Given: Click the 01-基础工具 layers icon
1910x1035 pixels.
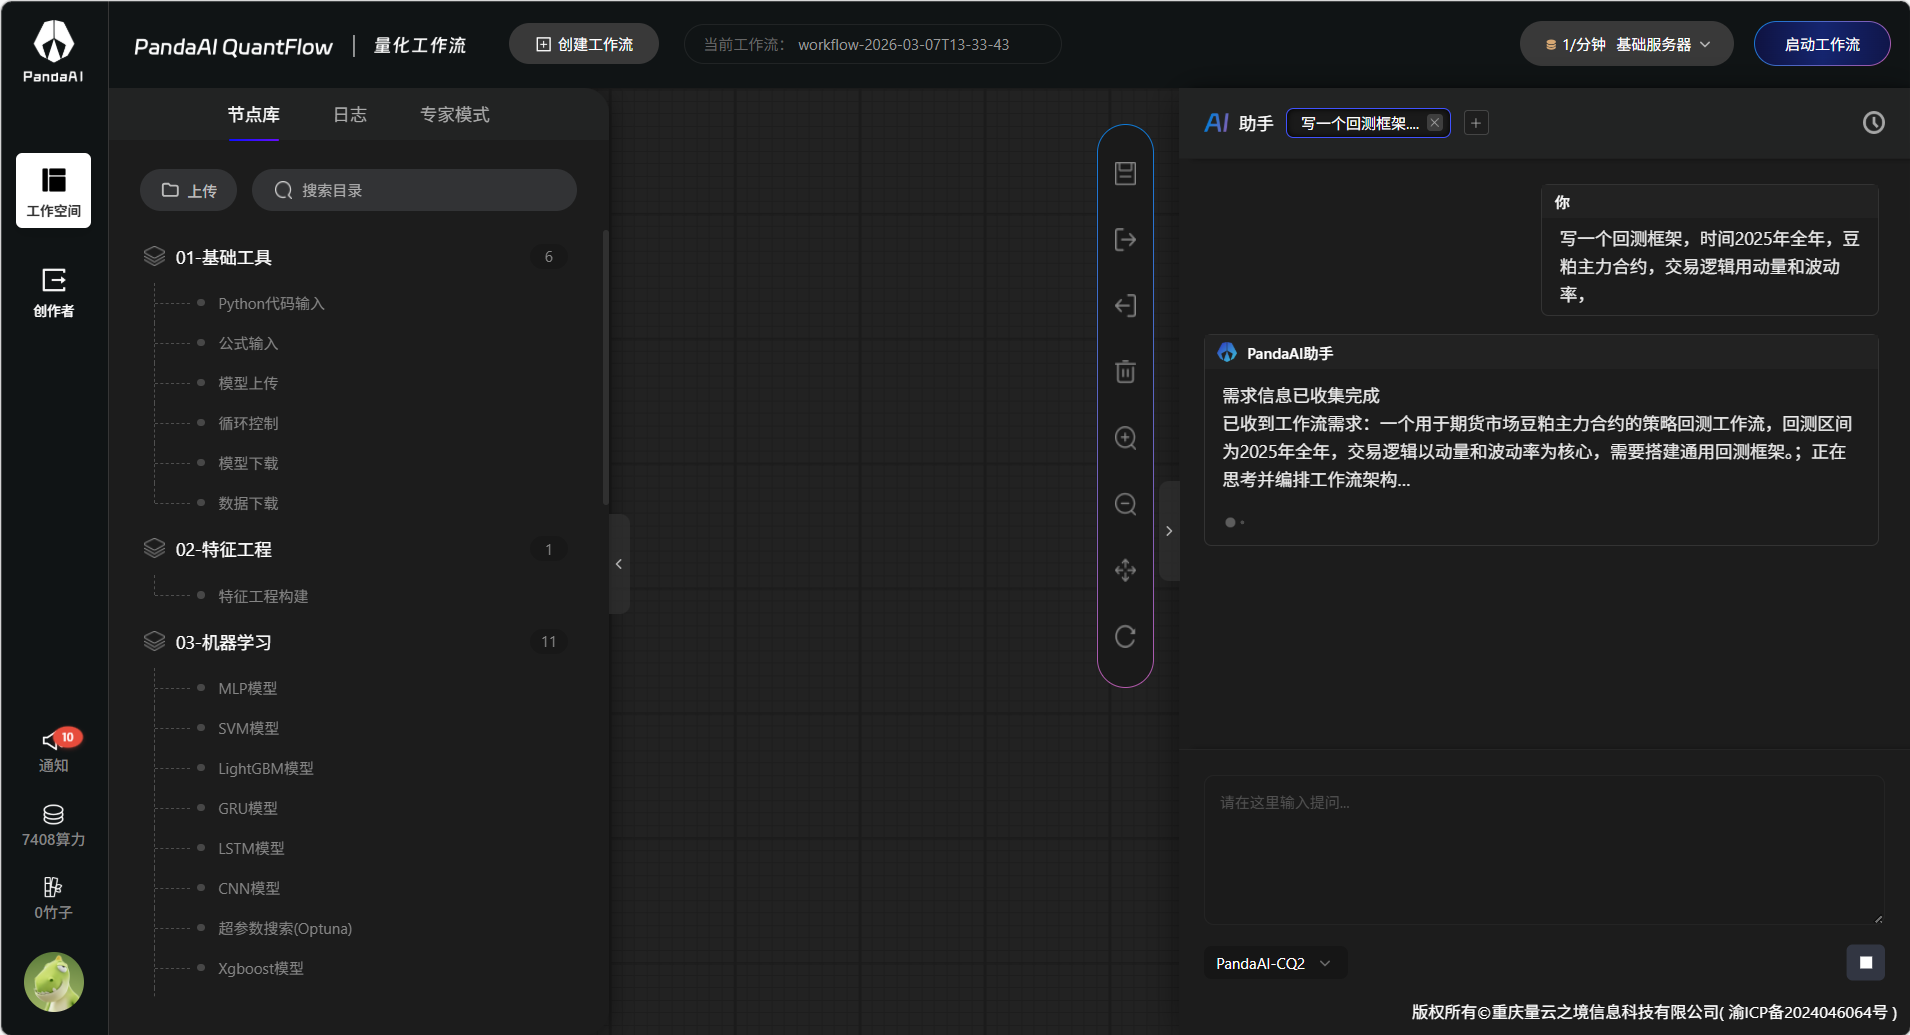Looking at the screenshot, I should [154, 256].
